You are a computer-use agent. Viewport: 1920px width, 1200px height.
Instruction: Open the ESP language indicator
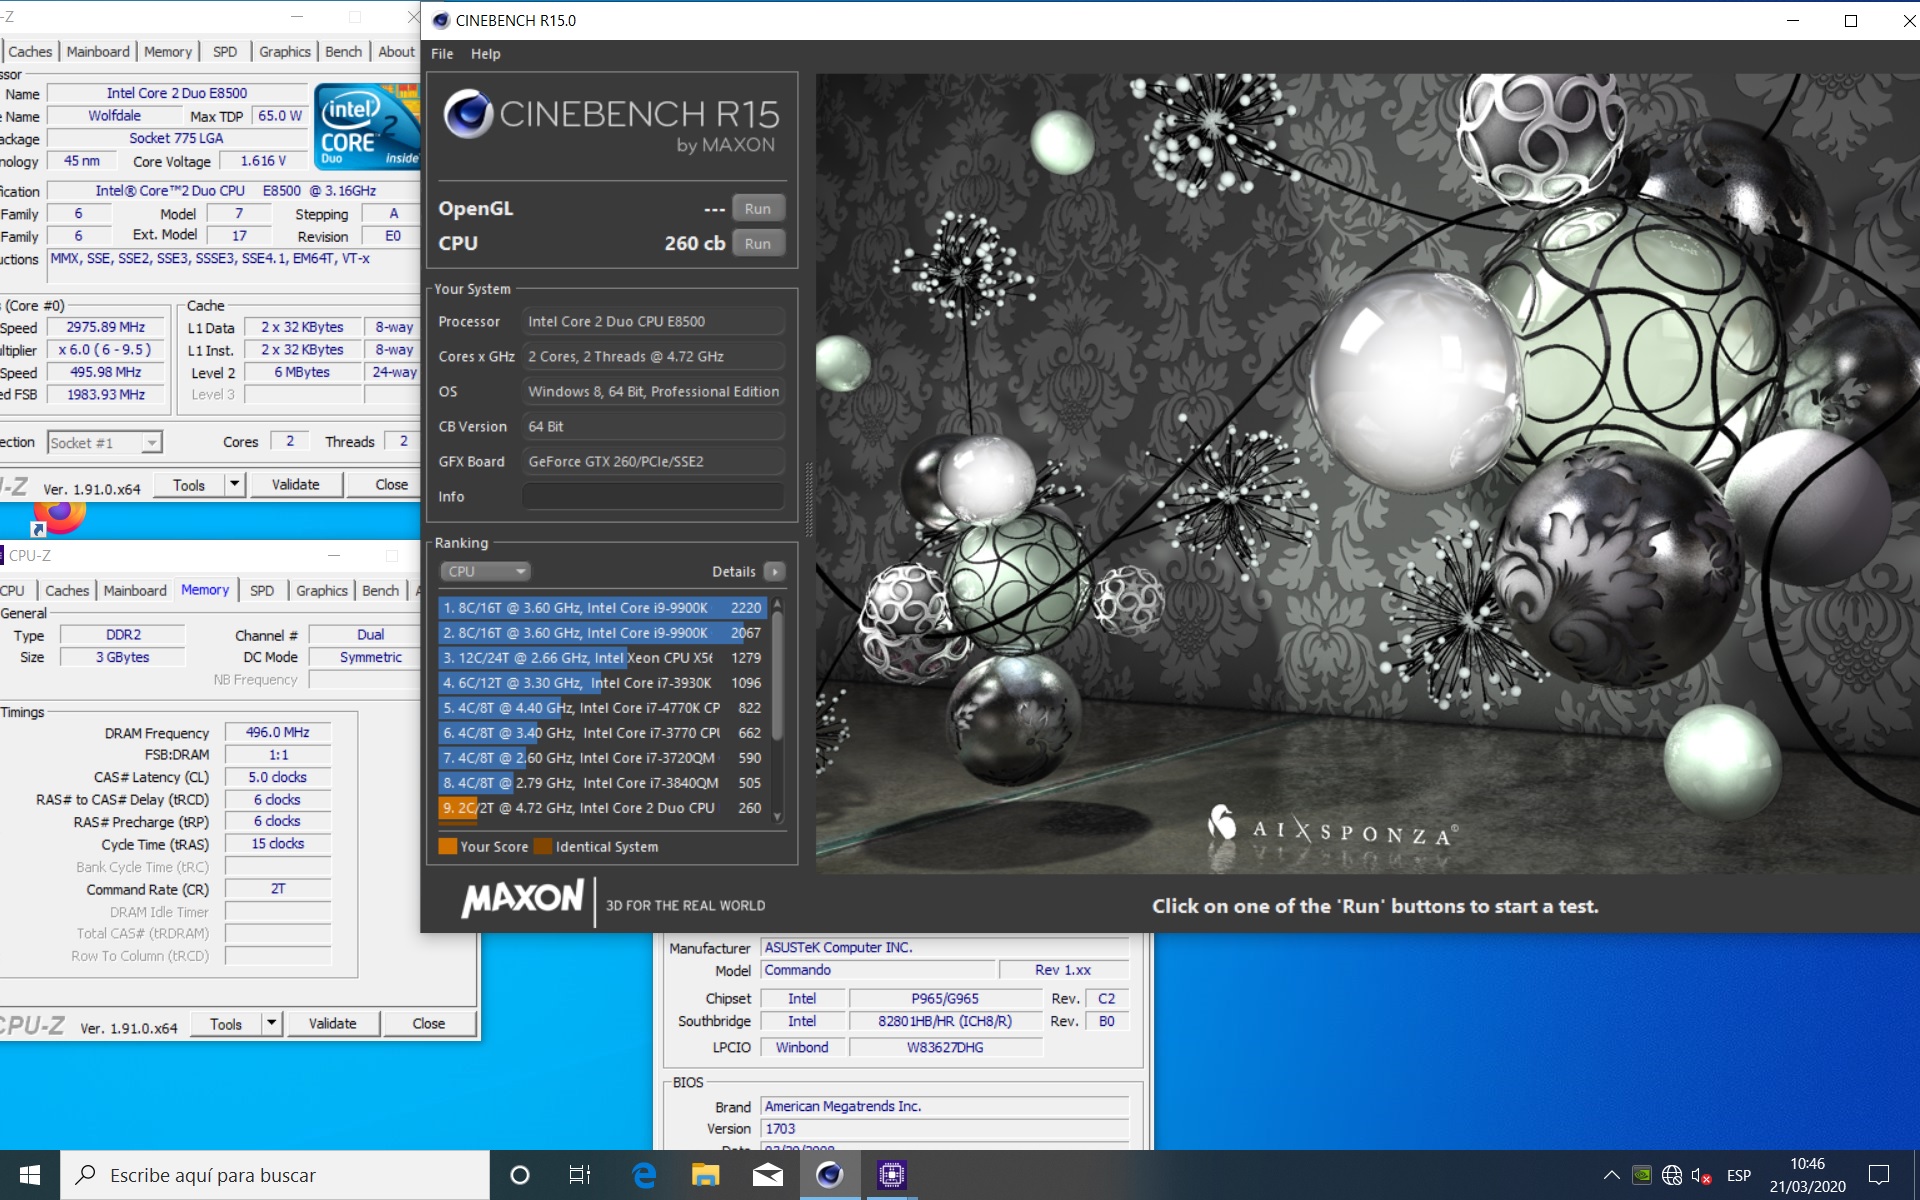tap(1739, 1175)
